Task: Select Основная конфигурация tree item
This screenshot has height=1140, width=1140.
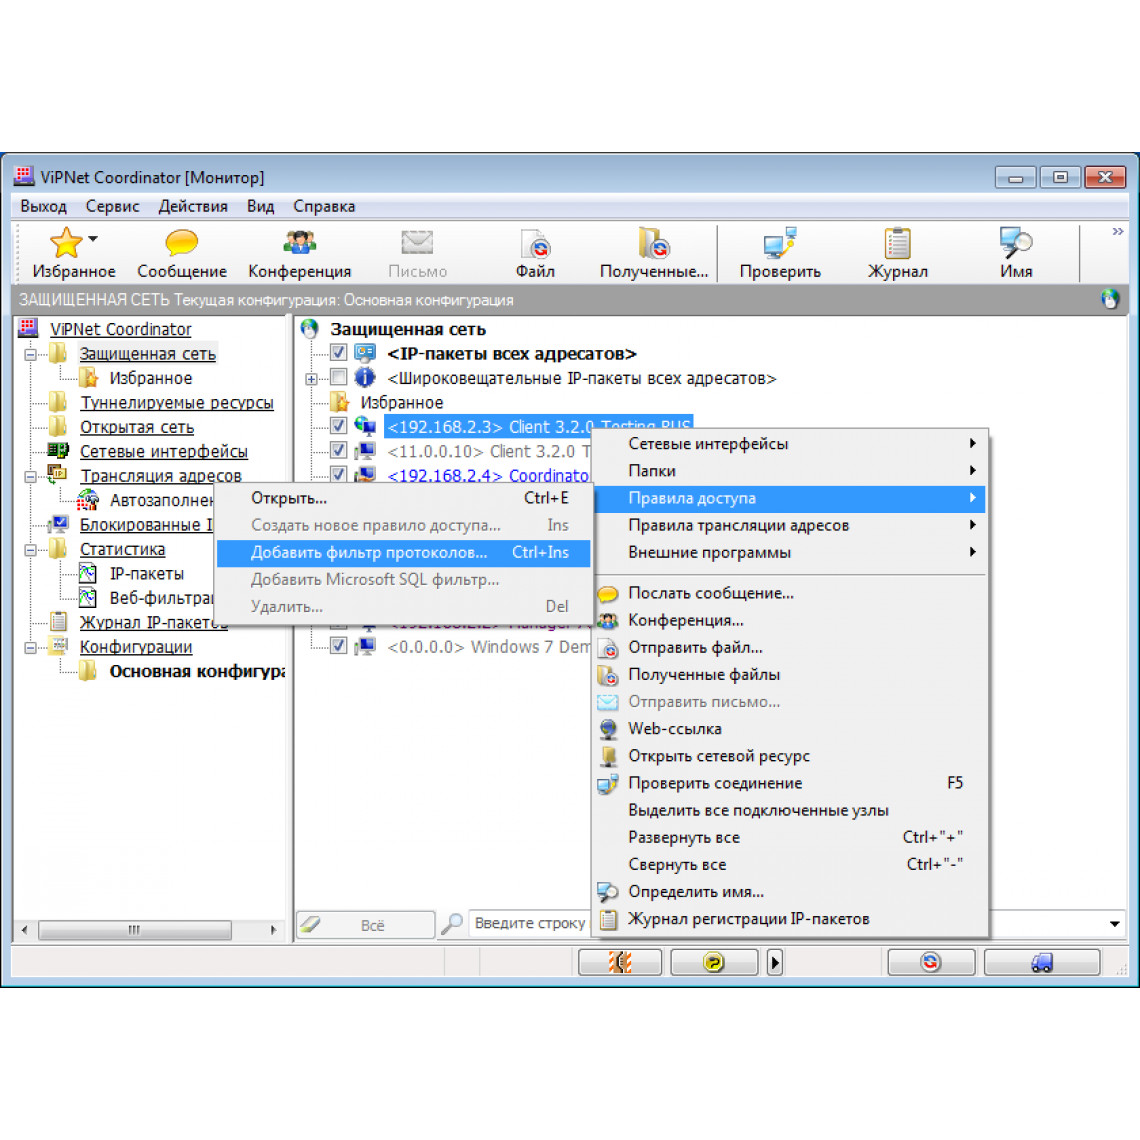Action: click(x=196, y=671)
